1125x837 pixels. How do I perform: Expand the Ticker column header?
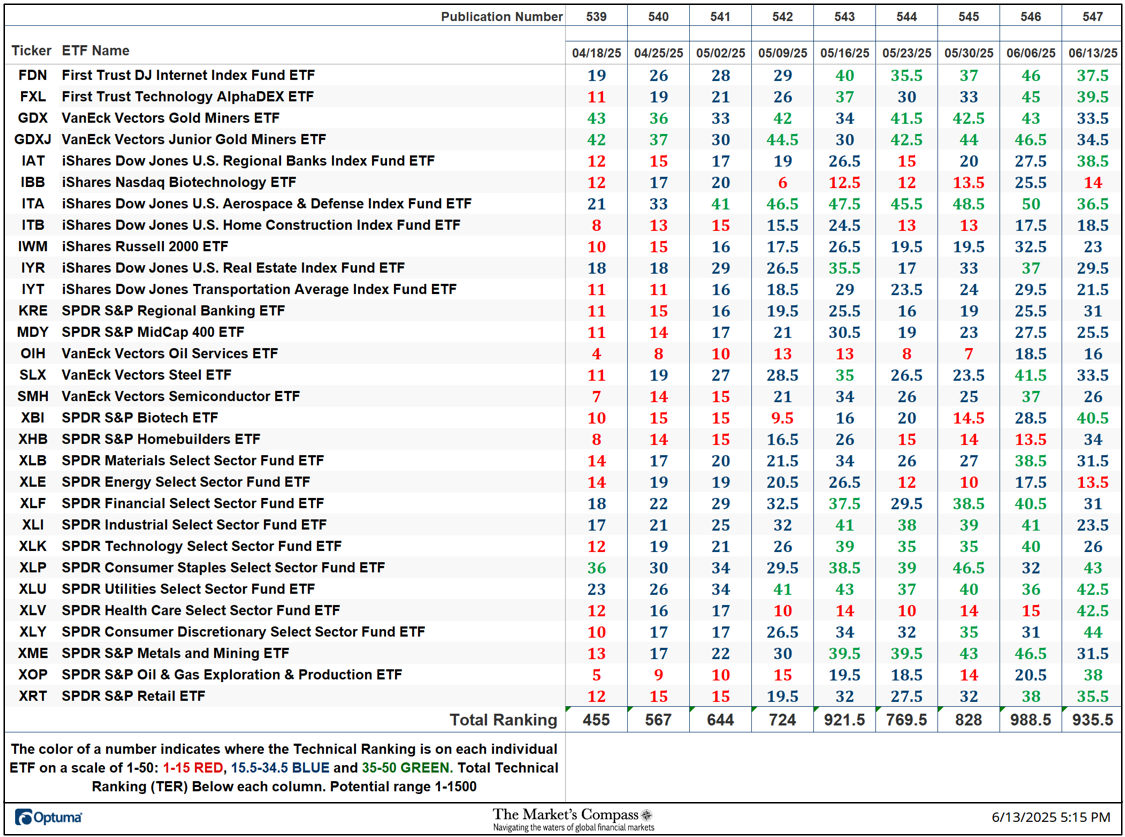tap(31, 51)
